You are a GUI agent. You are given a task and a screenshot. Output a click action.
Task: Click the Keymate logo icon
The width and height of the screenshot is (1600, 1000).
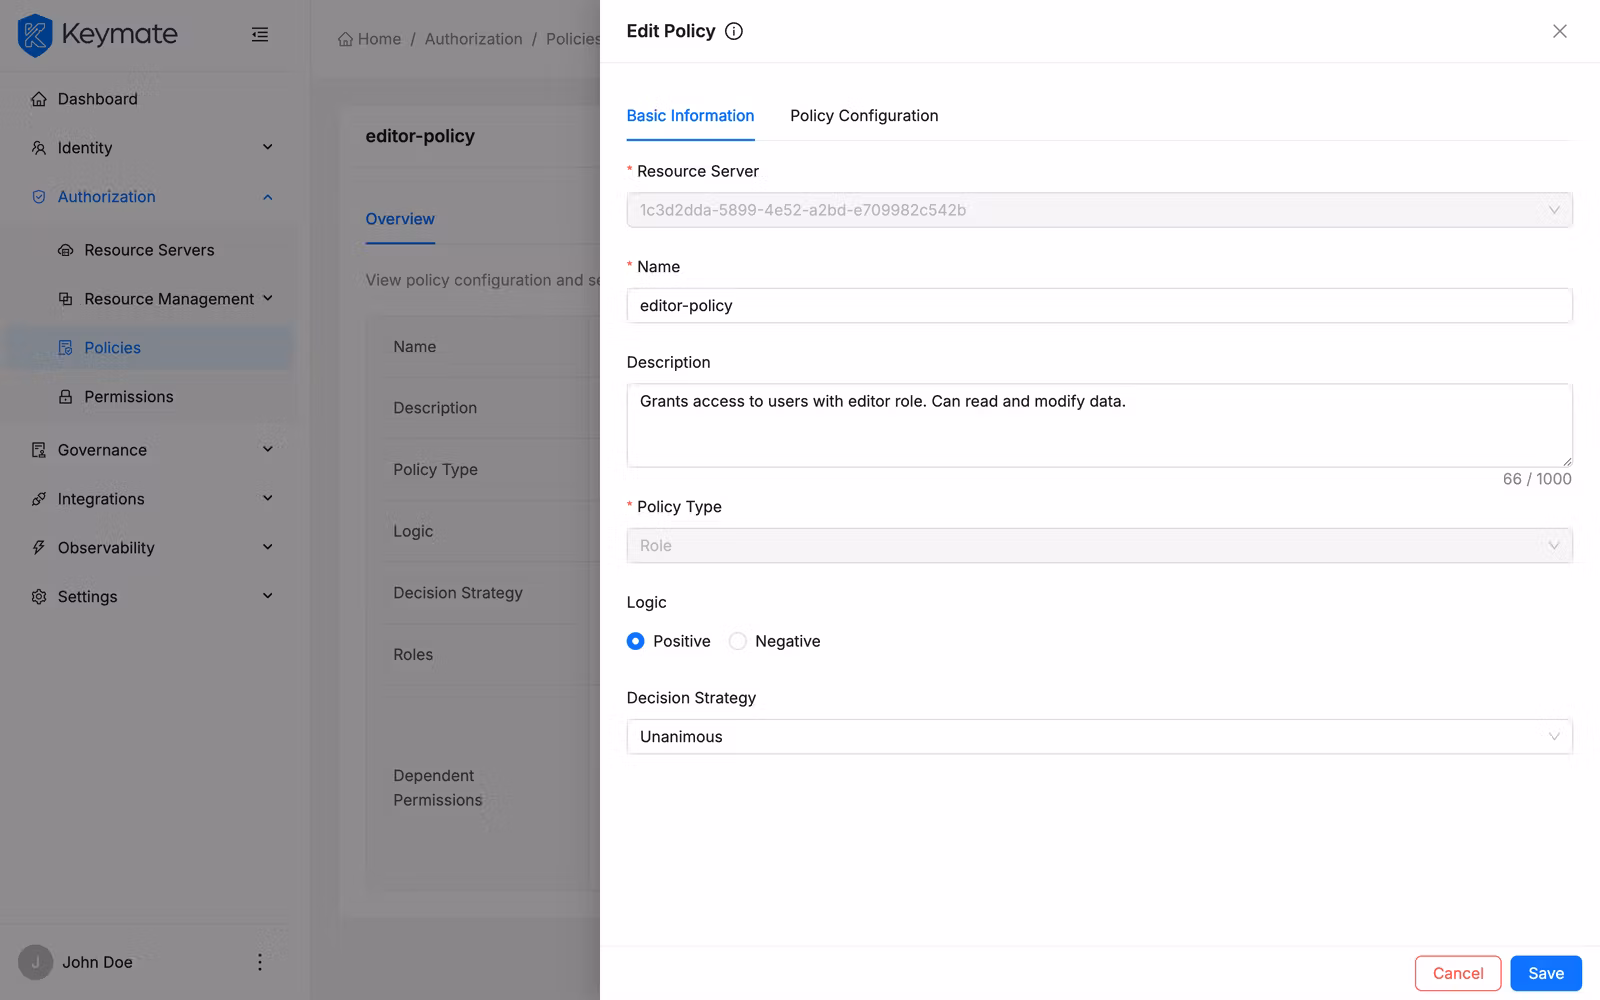(34, 34)
